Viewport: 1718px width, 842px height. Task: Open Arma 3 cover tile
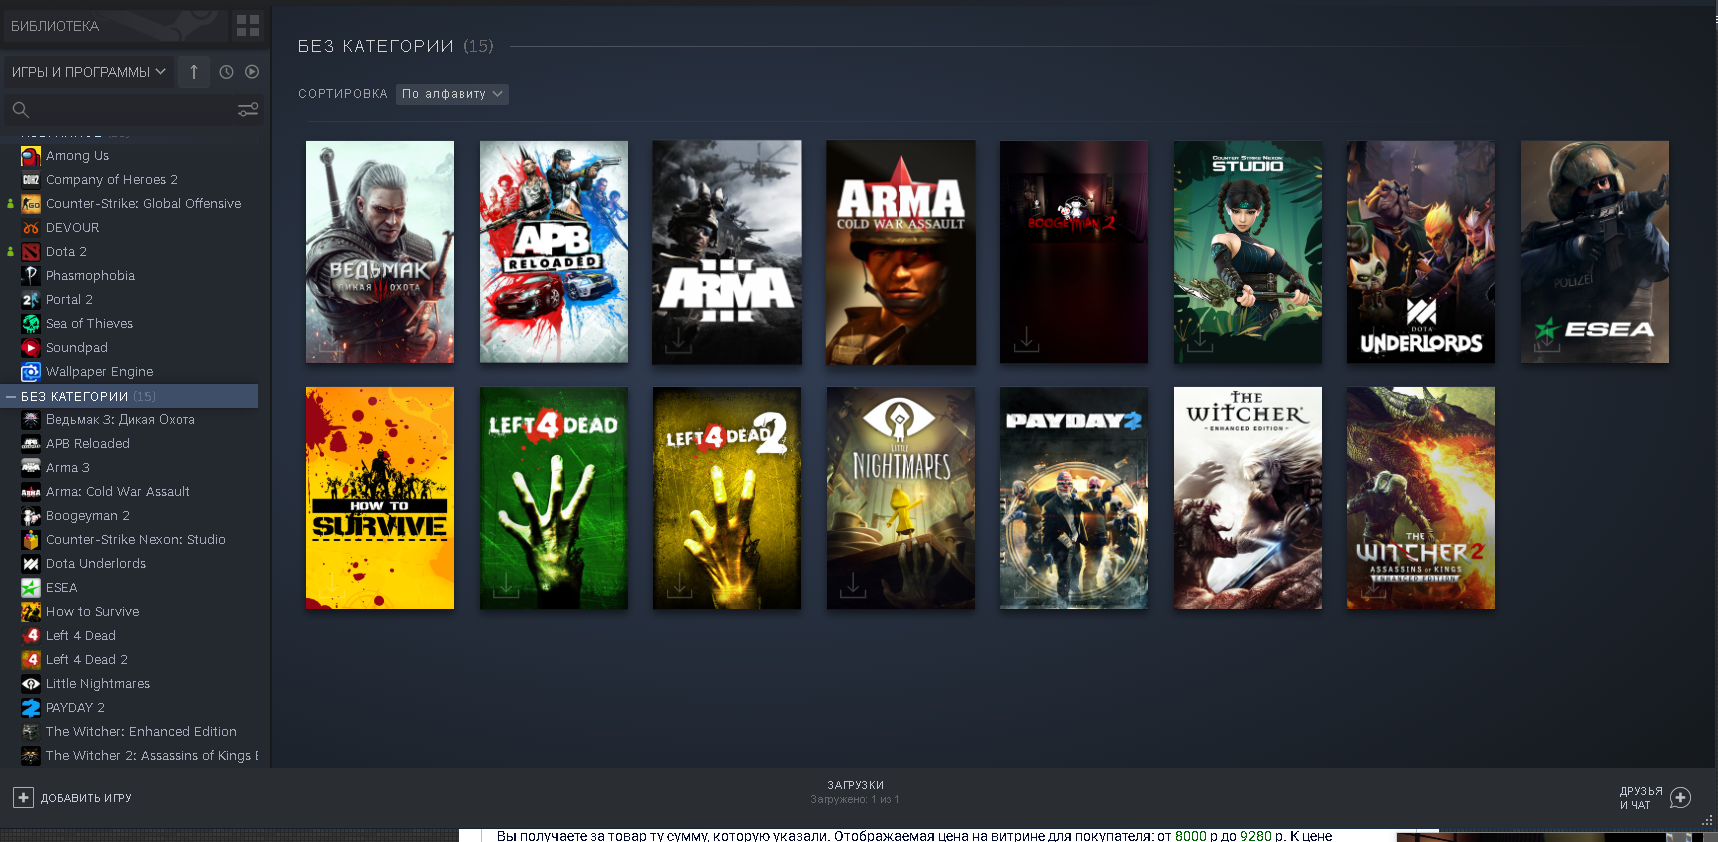click(727, 252)
